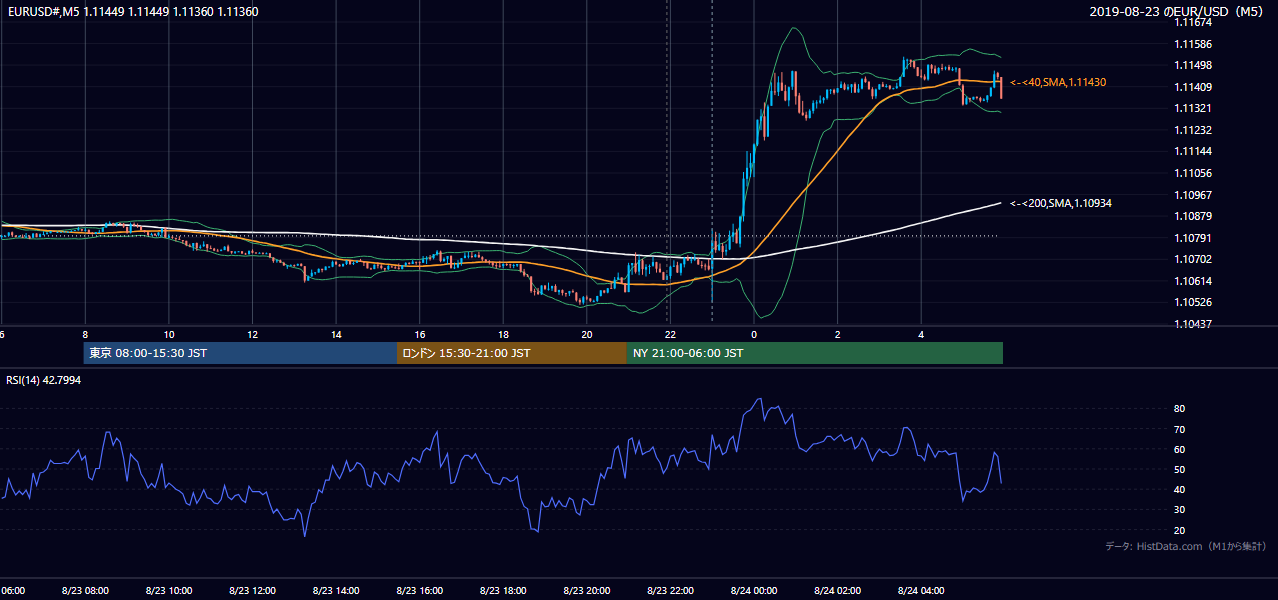The width and height of the screenshot is (1278, 600).
Task: Click price axis value 1.11674
Action: [x=1193, y=22]
